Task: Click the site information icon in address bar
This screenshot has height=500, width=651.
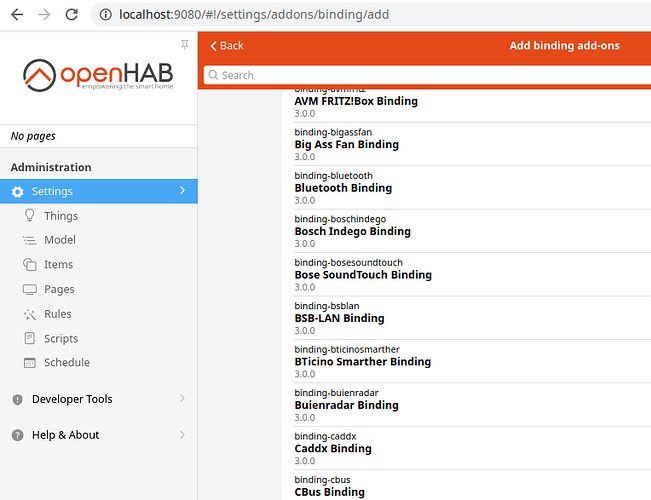Action: (105, 15)
